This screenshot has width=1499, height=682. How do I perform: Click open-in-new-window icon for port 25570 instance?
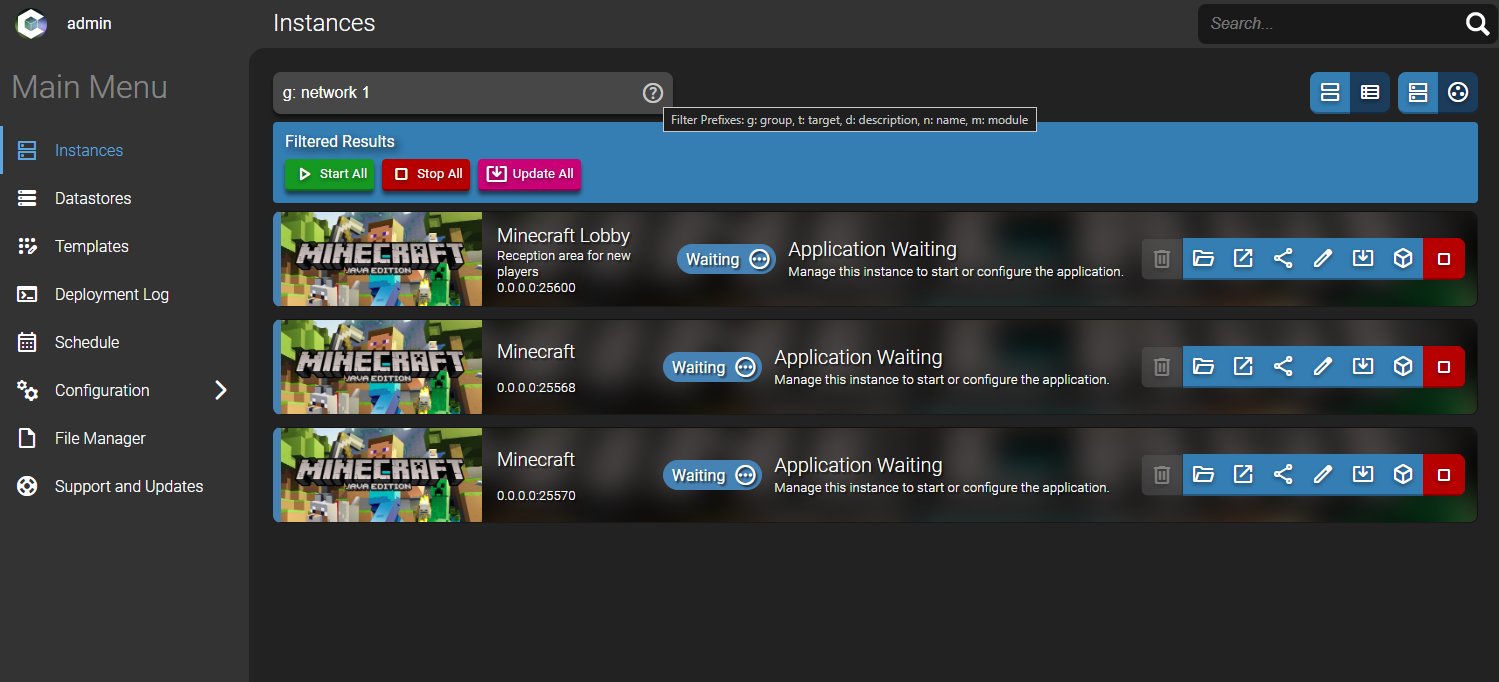(x=1243, y=475)
